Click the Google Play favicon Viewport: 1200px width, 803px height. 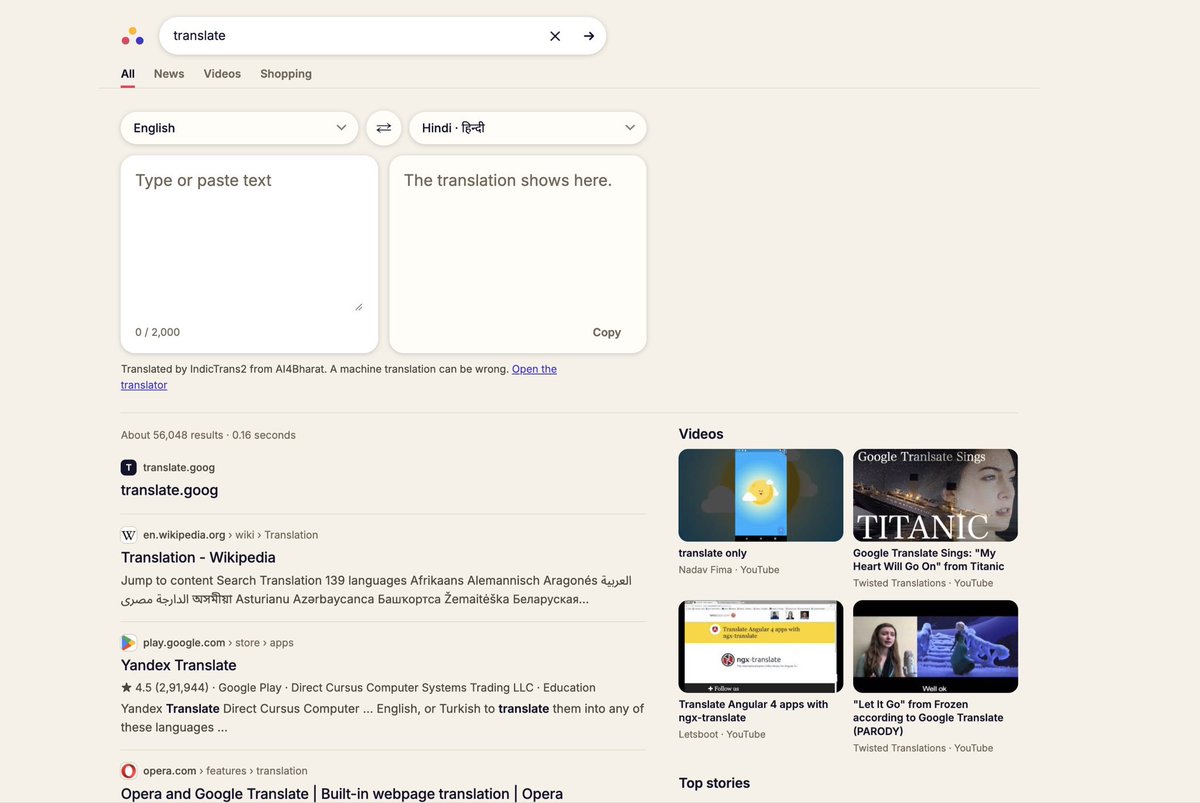click(x=129, y=643)
